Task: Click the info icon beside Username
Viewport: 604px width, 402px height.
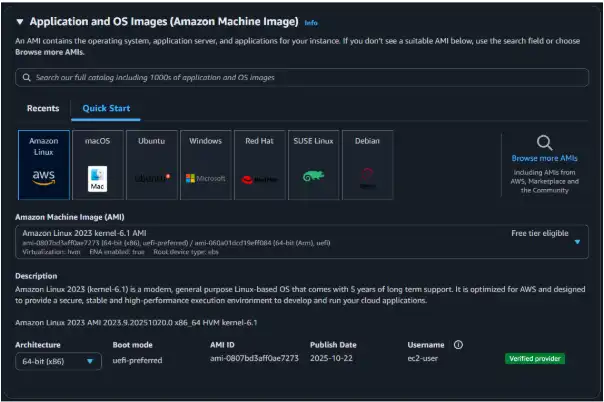Action: tap(458, 345)
